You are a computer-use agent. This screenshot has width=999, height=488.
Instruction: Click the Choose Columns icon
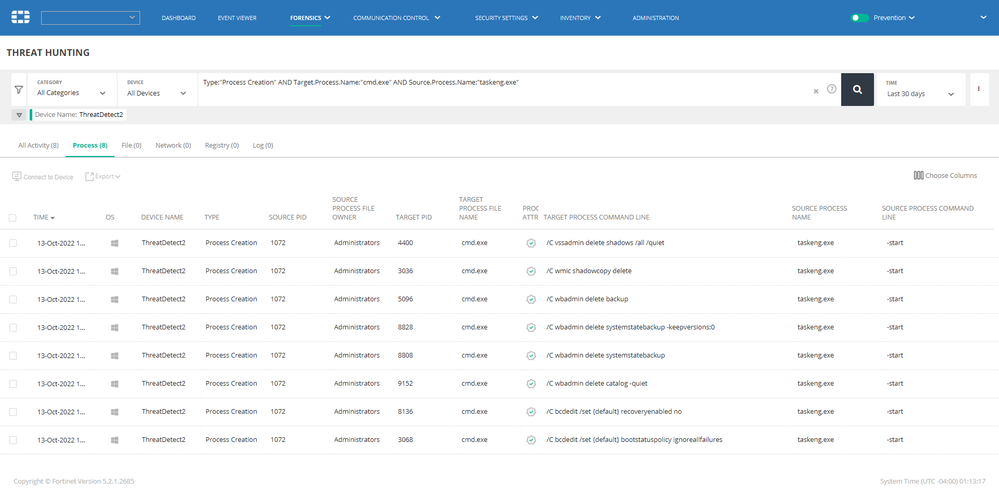[918, 176]
